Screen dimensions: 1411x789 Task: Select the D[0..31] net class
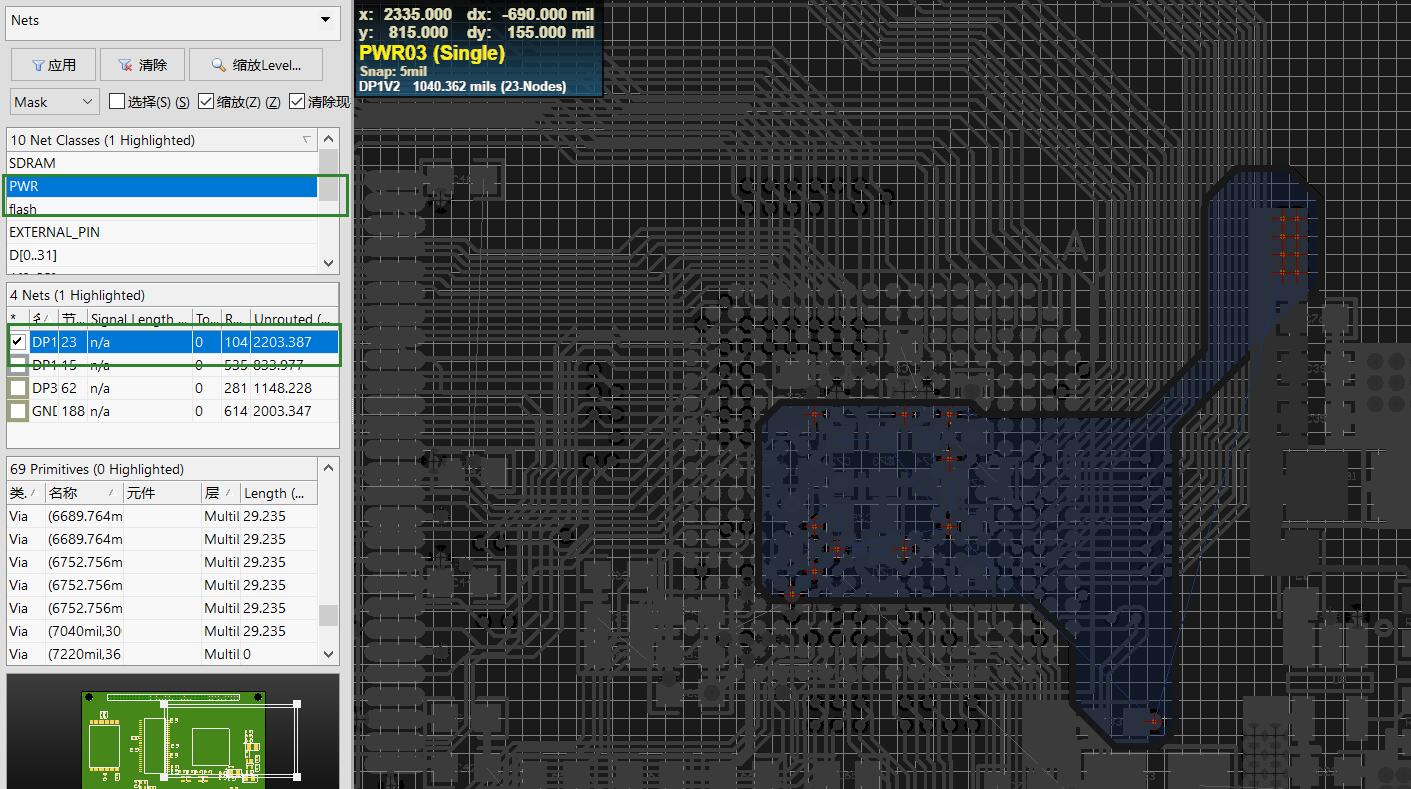(162, 255)
